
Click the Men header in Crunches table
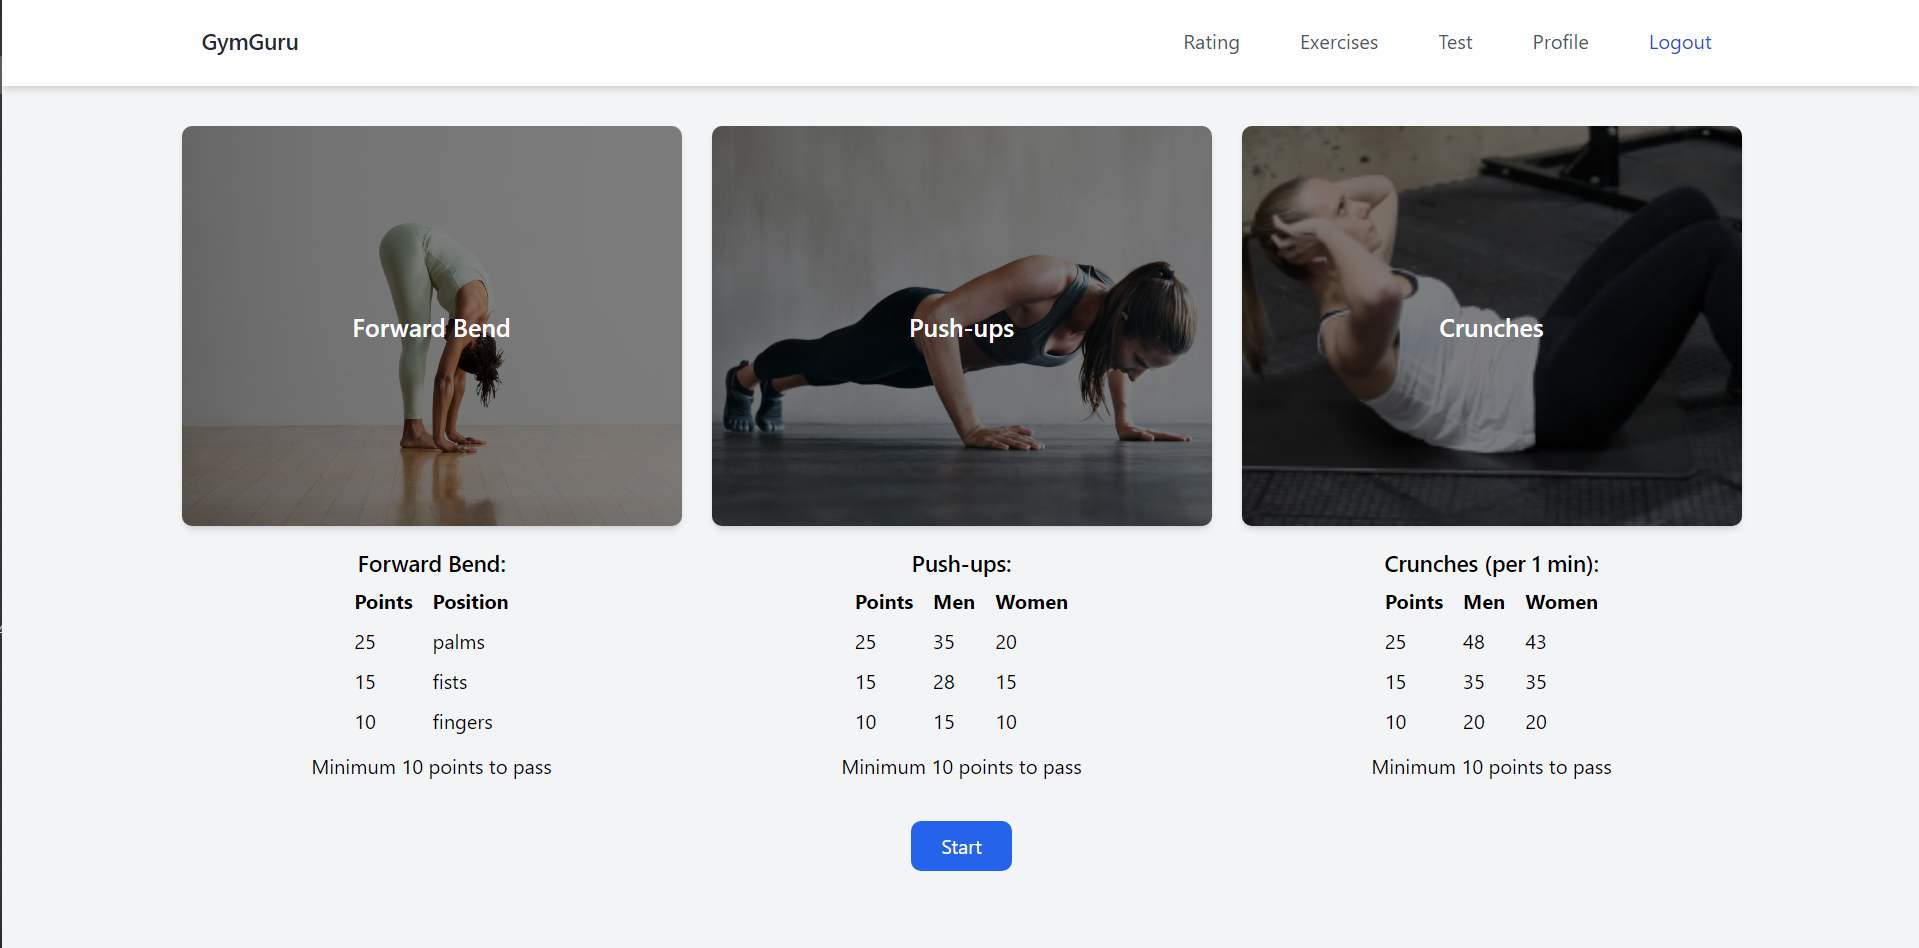pyautogui.click(x=1483, y=602)
